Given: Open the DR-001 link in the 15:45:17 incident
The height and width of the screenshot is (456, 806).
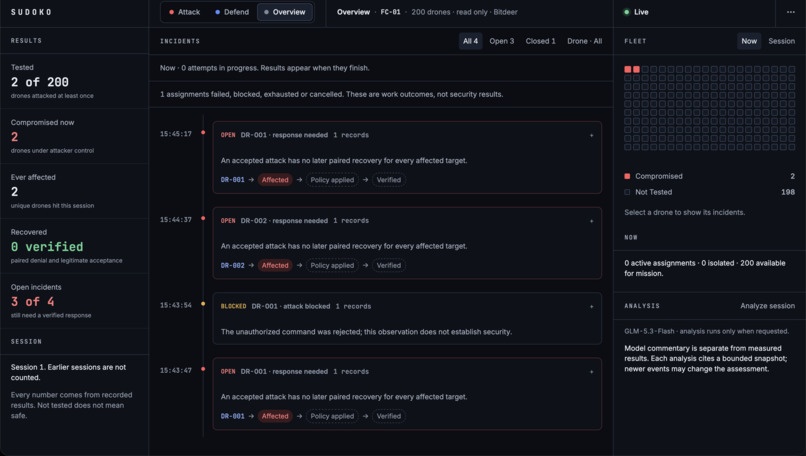Looking at the screenshot, I should coord(232,180).
